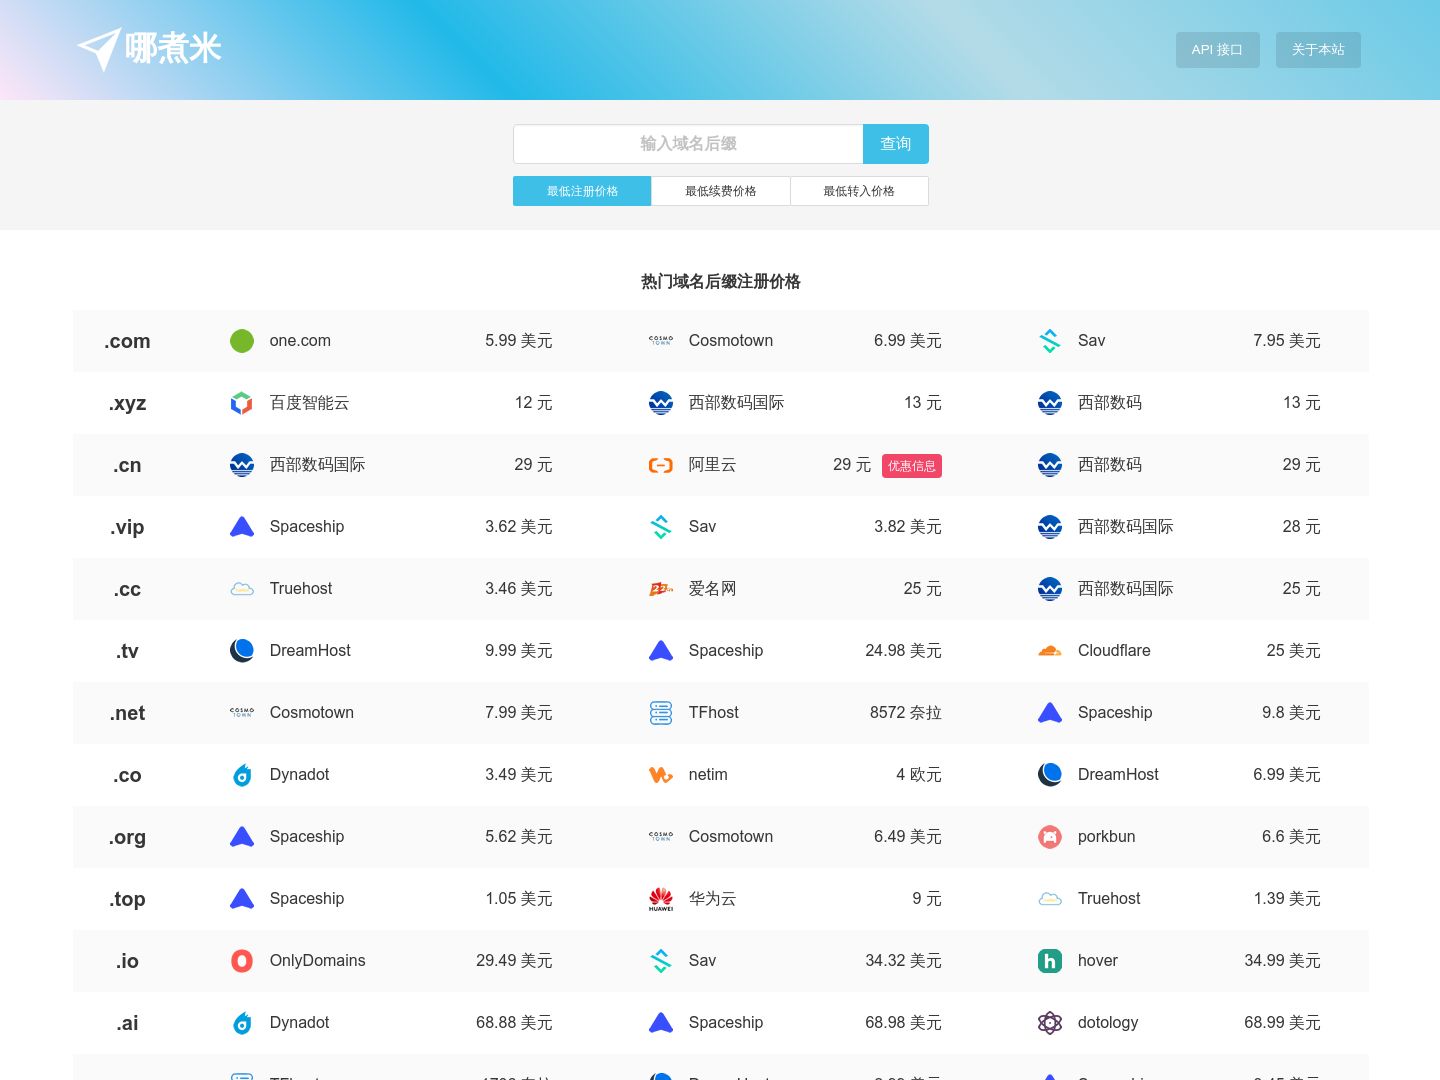Open the 关于本站 page

(1318, 50)
